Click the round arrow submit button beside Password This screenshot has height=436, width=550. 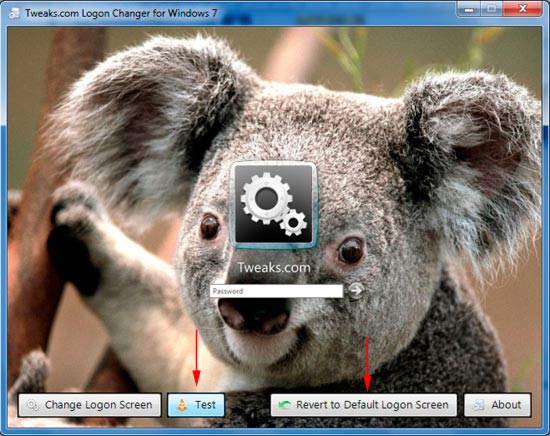pos(356,290)
